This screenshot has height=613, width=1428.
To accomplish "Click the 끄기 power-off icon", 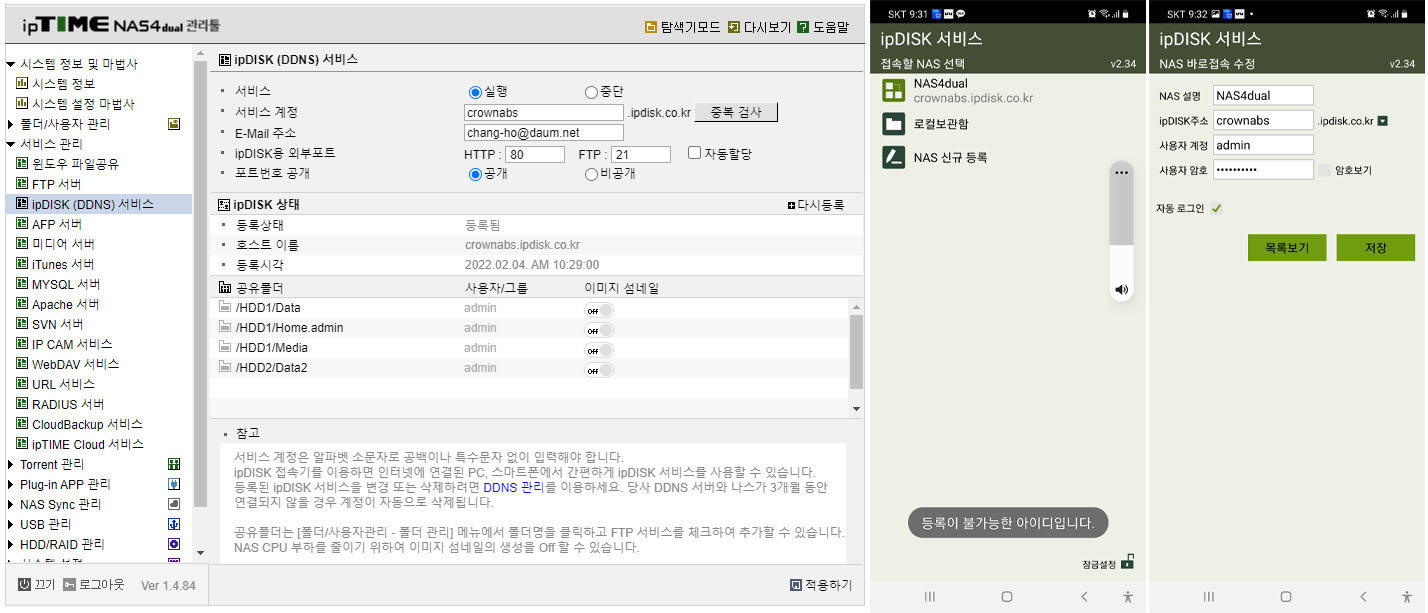I will [24, 584].
